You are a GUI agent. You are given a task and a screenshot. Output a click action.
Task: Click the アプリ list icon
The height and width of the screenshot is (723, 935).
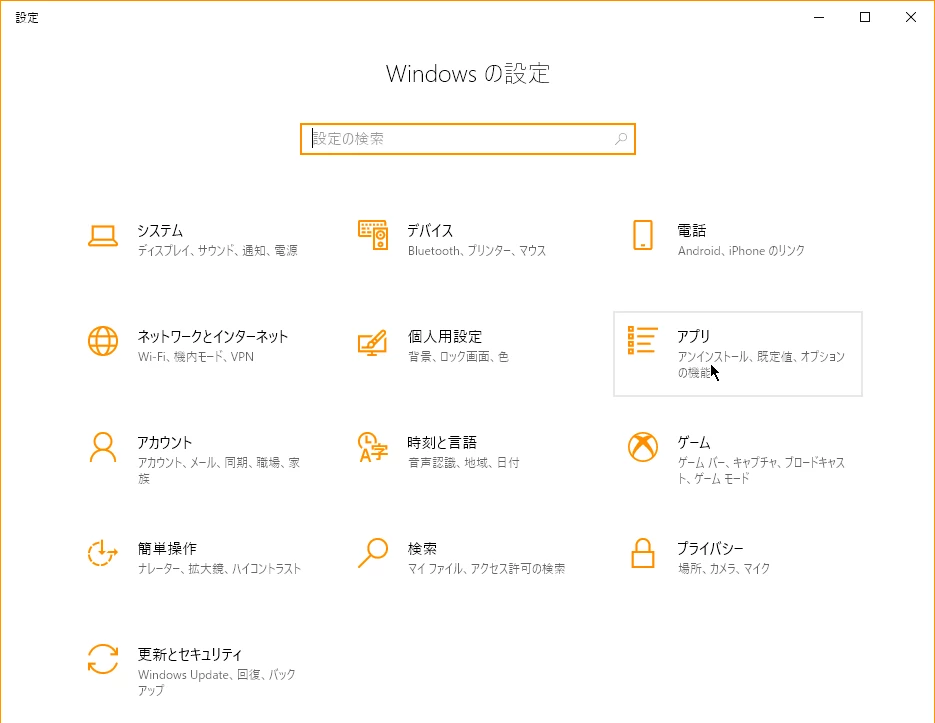coord(642,341)
